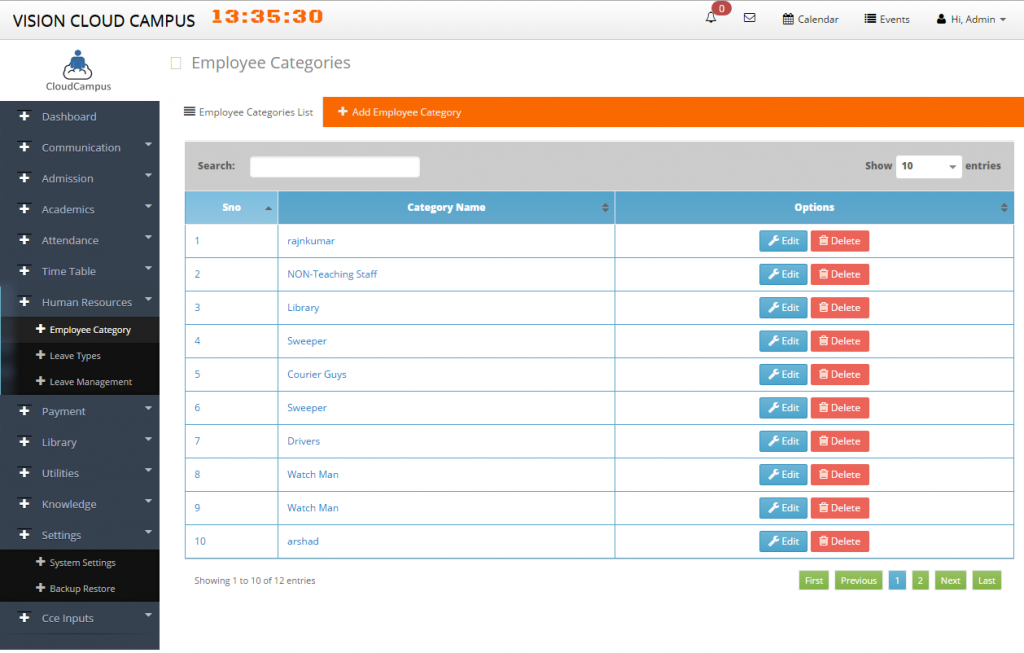Open the Library category link
1024x653 pixels.
pos(302,307)
